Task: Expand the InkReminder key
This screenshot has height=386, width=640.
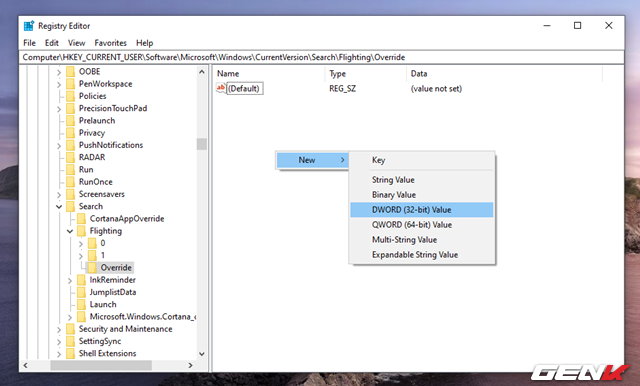Action: tap(70, 280)
